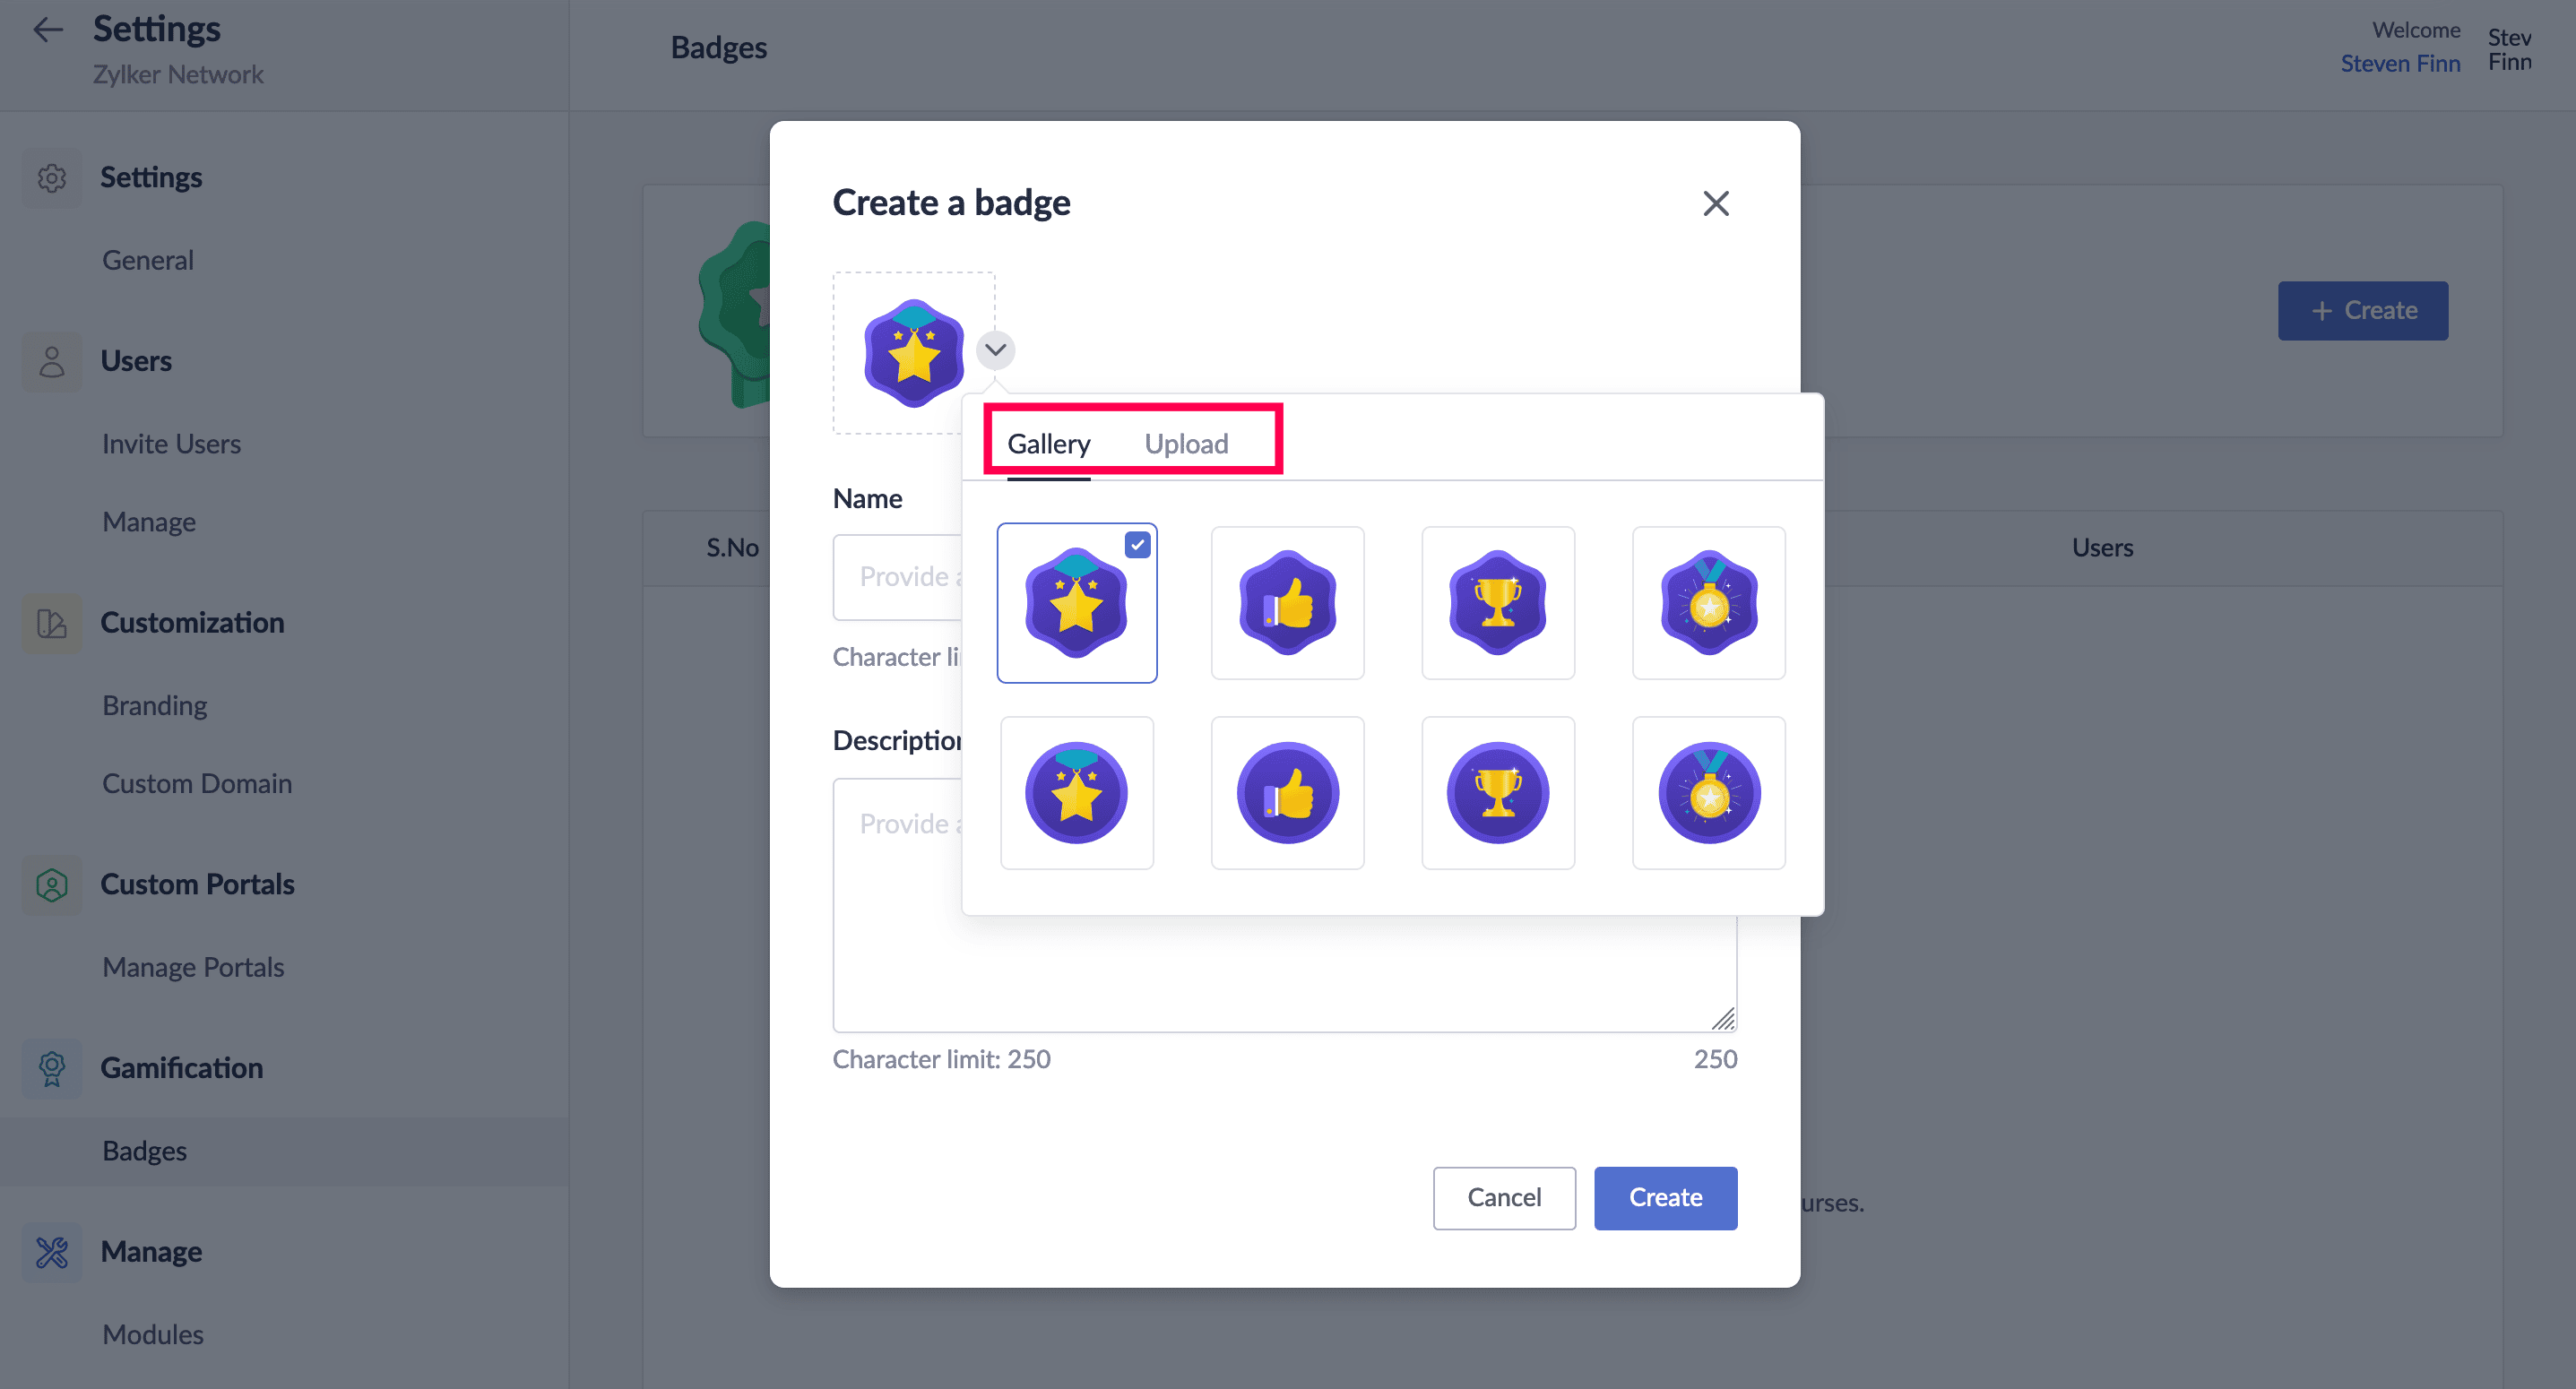Click the blue Create button in dialog
The width and height of the screenshot is (2576, 1389).
[x=1665, y=1197]
